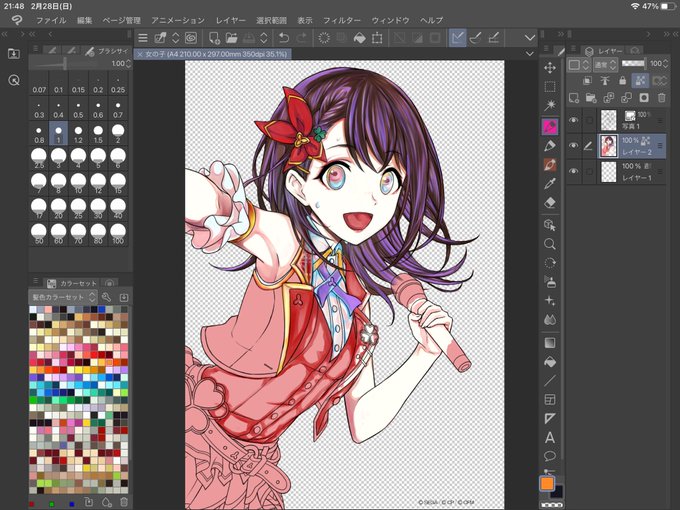Open the フィルター menu

tap(342, 20)
